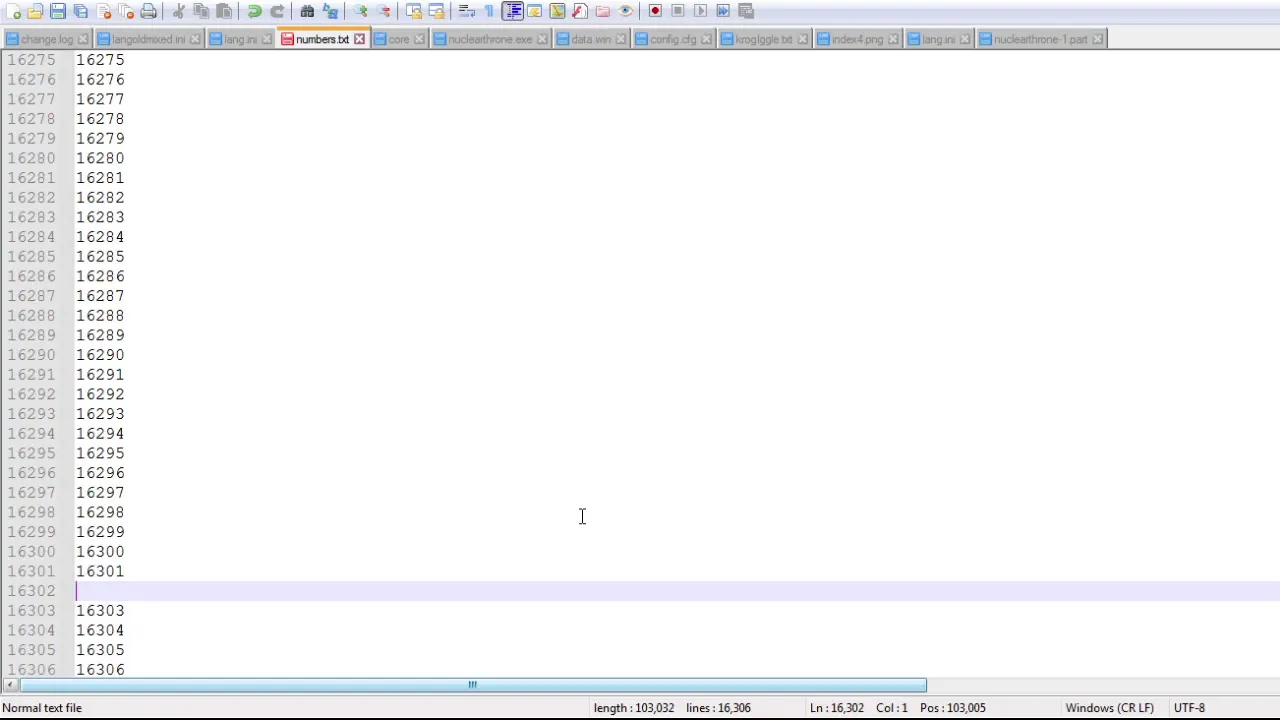Create a new document with New icon

[x=13, y=11]
